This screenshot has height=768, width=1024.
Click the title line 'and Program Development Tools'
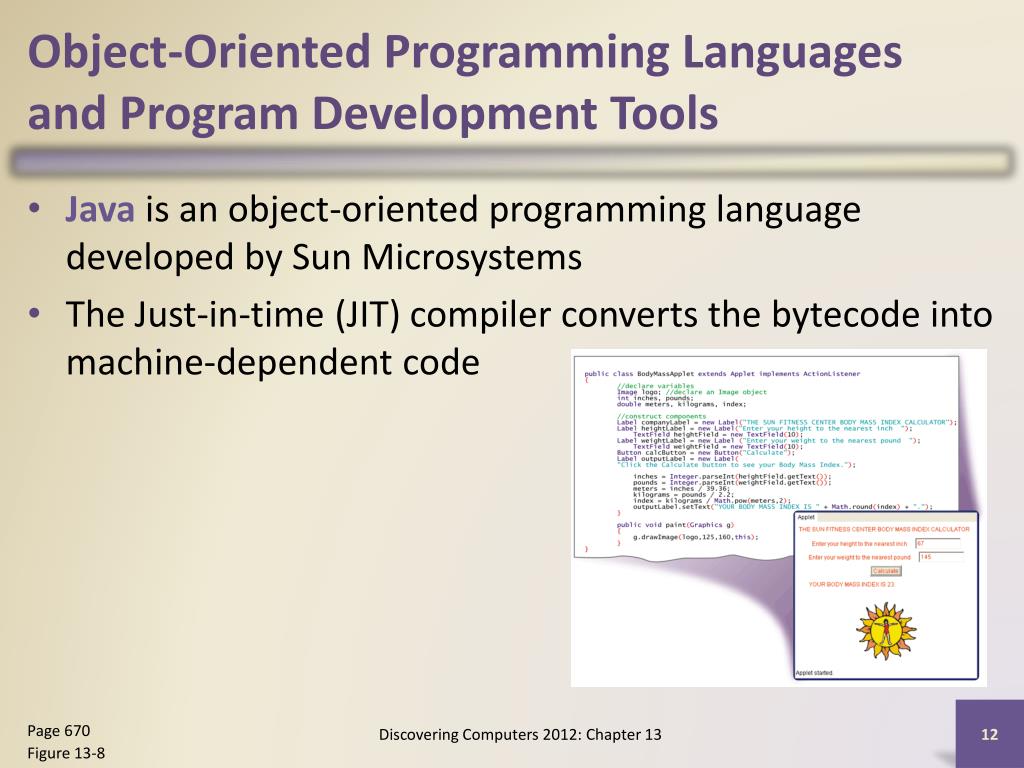pyautogui.click(x=373, y=113)
